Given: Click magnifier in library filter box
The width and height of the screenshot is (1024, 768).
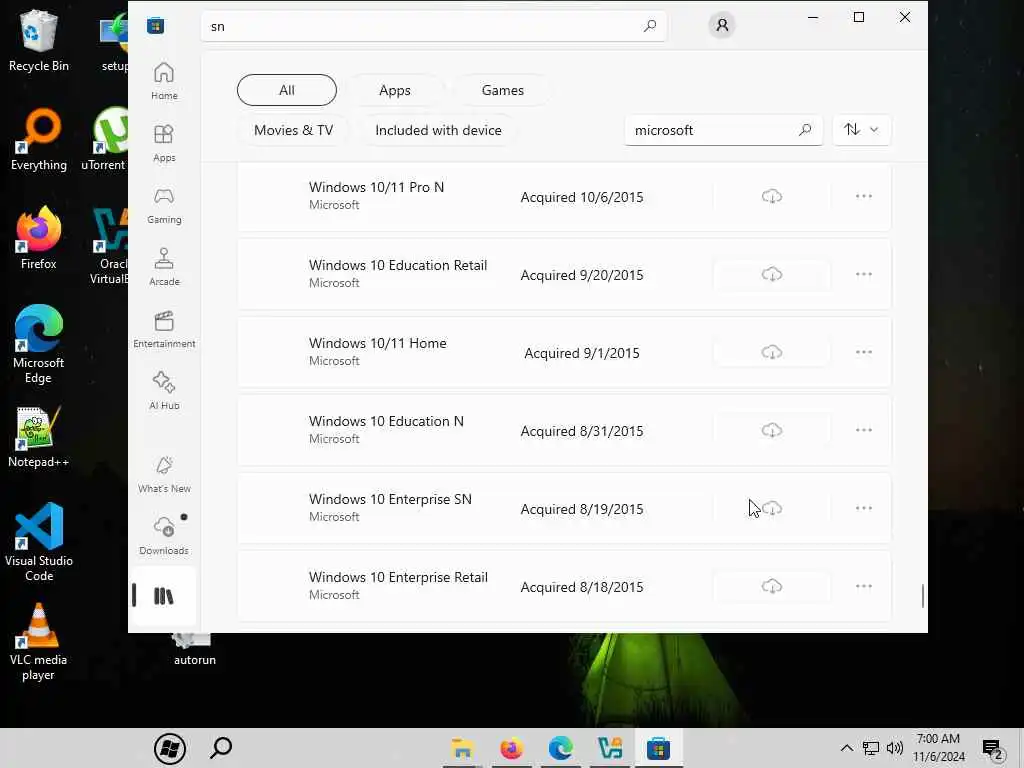Looking at the screenshot, I should click(805, 130).
